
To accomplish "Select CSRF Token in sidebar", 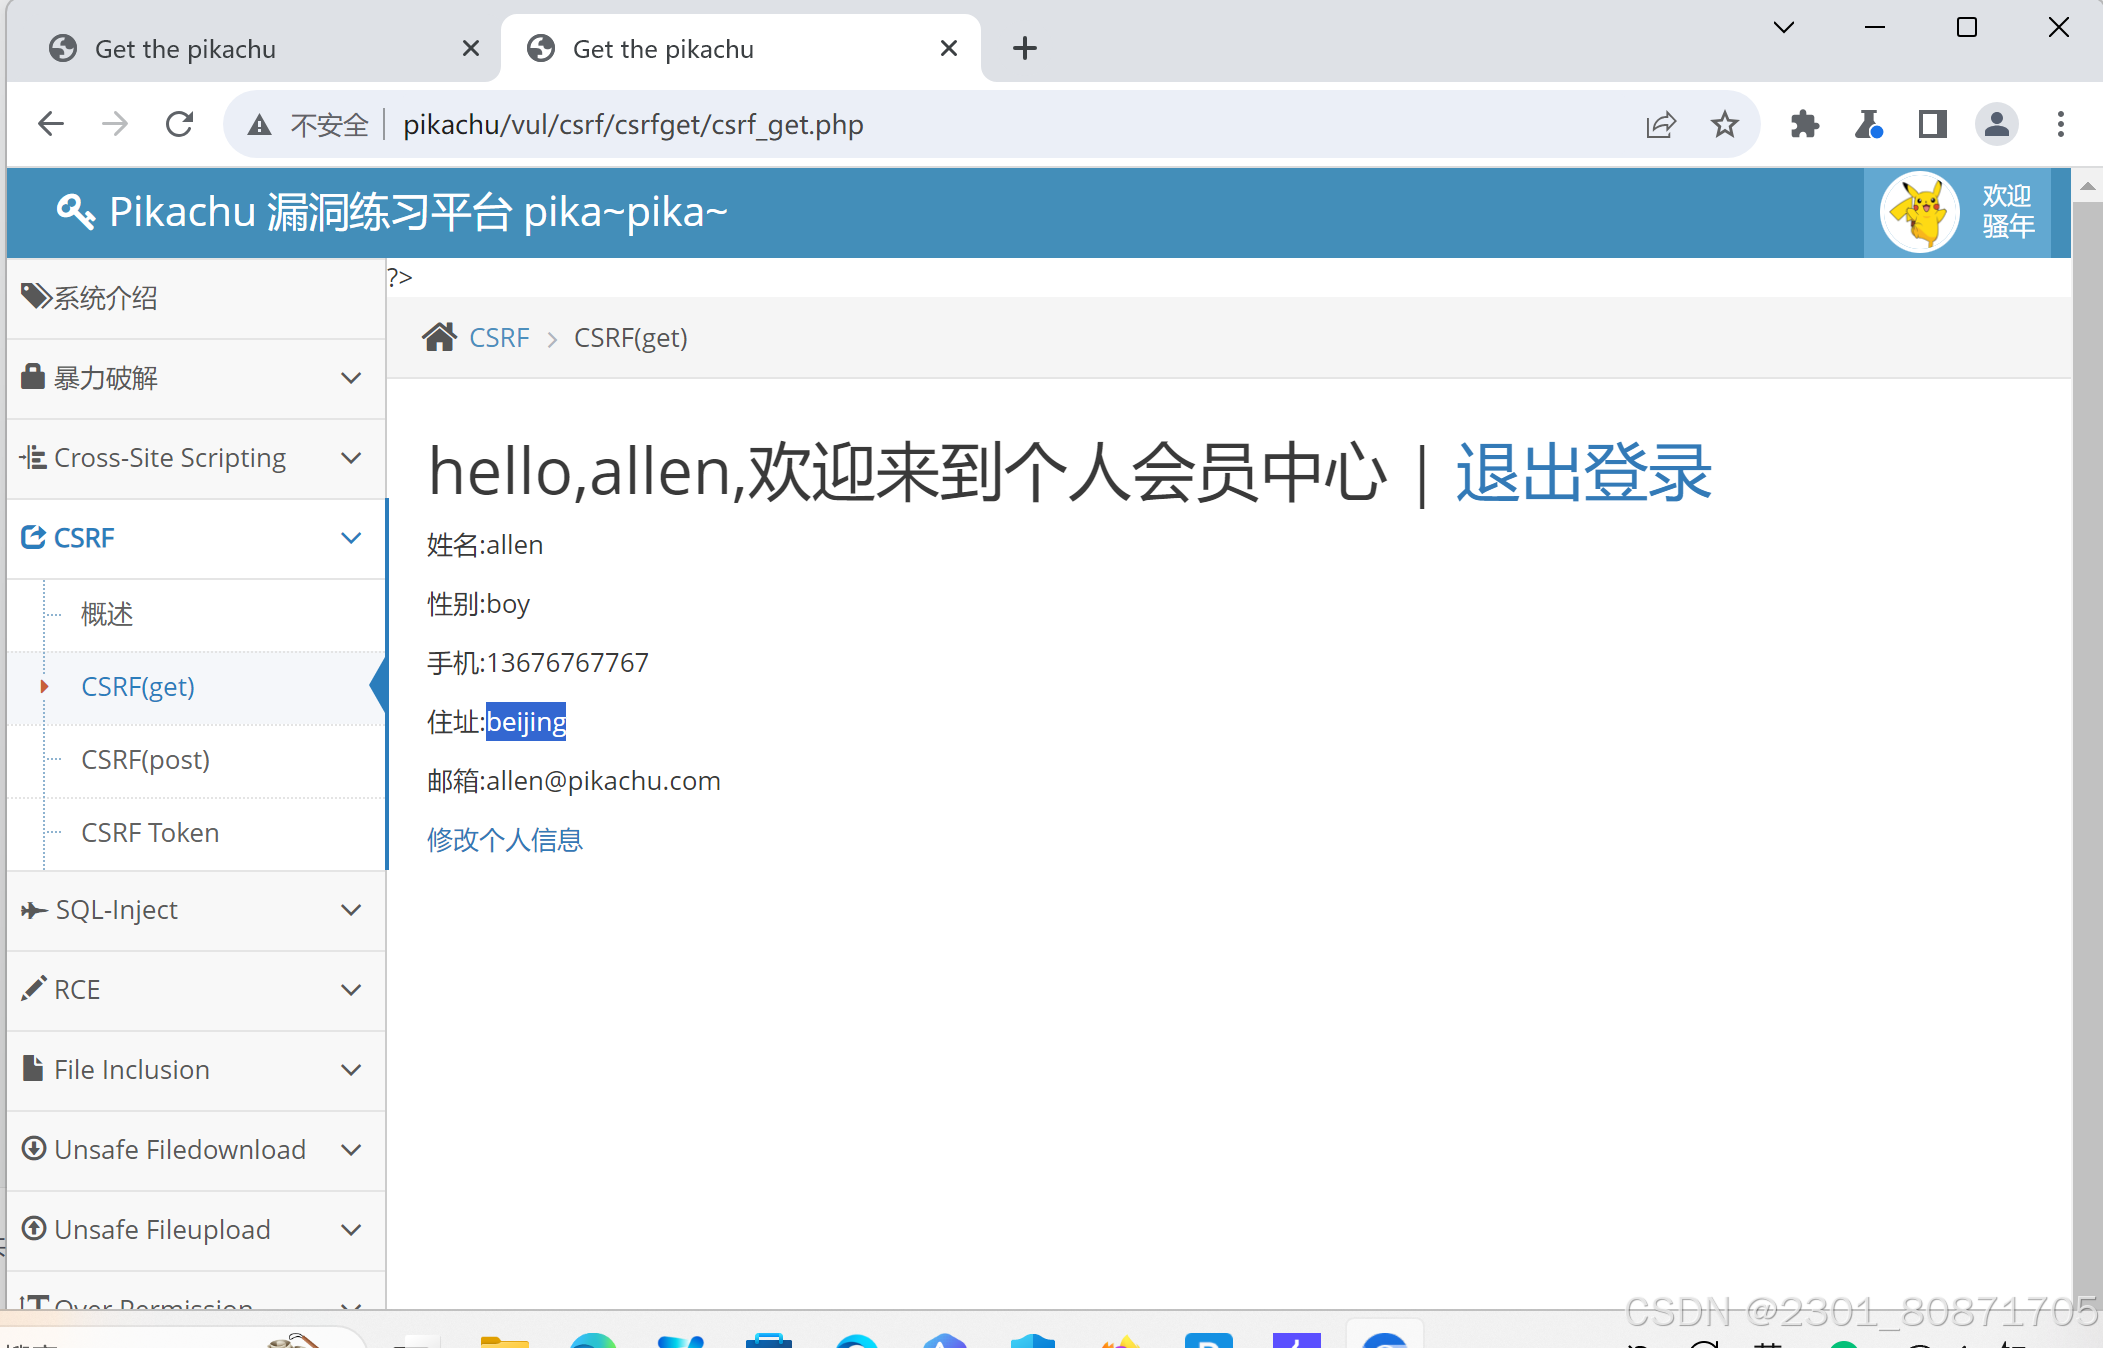I will (150, 833).
